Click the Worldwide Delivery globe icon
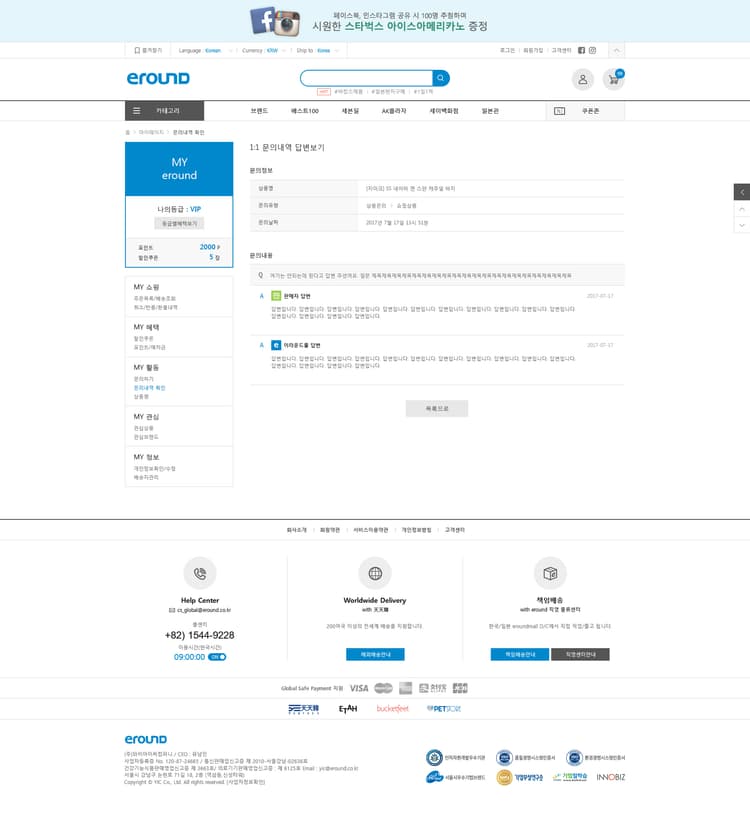The height and width of the screenshot is (813, 750). click(375, 573)
